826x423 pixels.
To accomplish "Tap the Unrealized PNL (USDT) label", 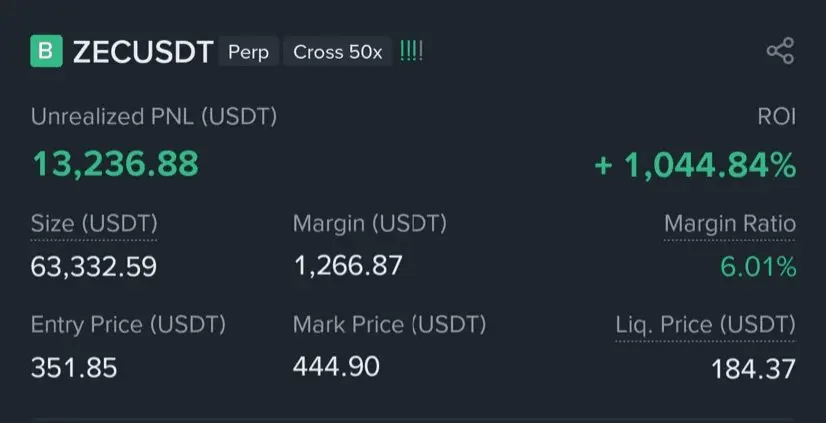I will click(154, 116).
